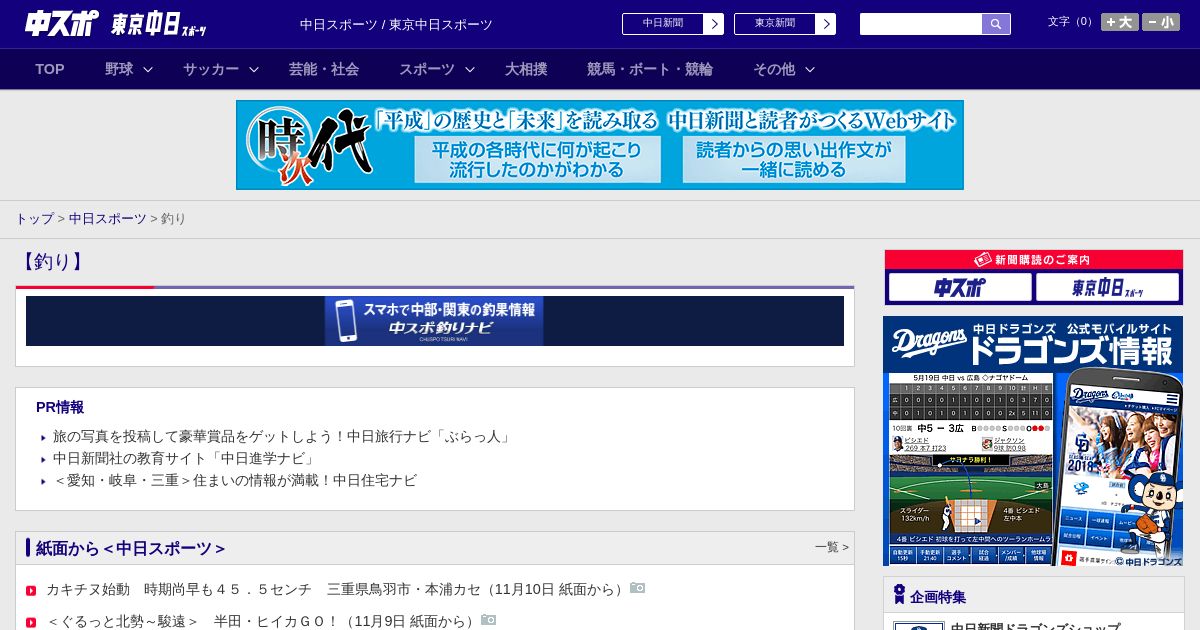Image resolution: width=1200 pixels, height=630 pixels.
Task: Click arrow beside 中日新聞 button
Action: (714, 24)
